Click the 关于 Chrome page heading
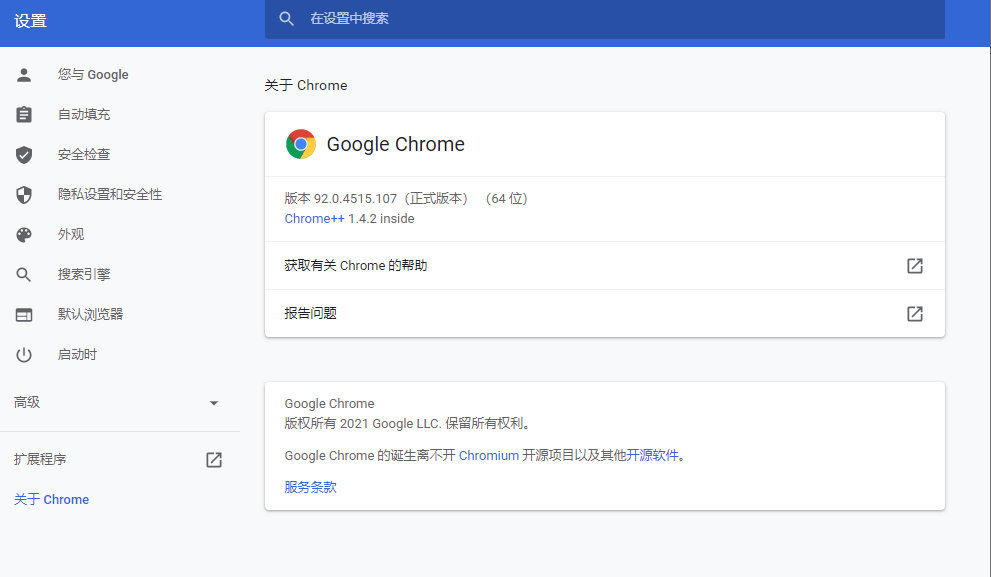 click(306, 85)
